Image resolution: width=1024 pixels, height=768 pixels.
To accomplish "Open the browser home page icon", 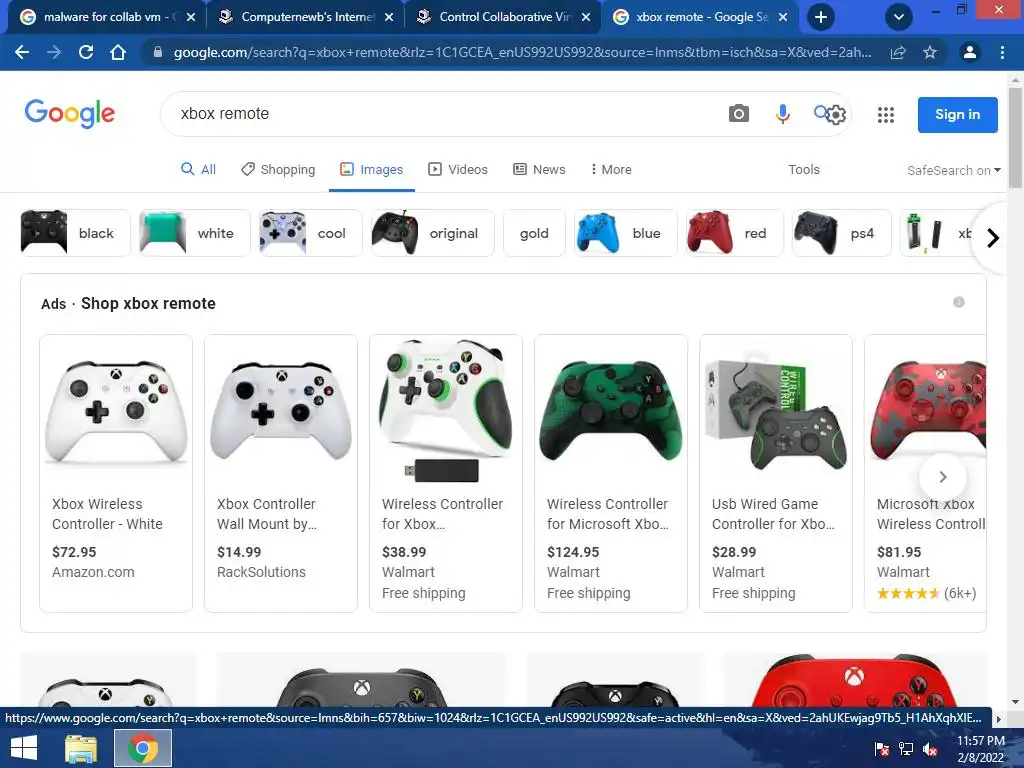I will point(118,52).
